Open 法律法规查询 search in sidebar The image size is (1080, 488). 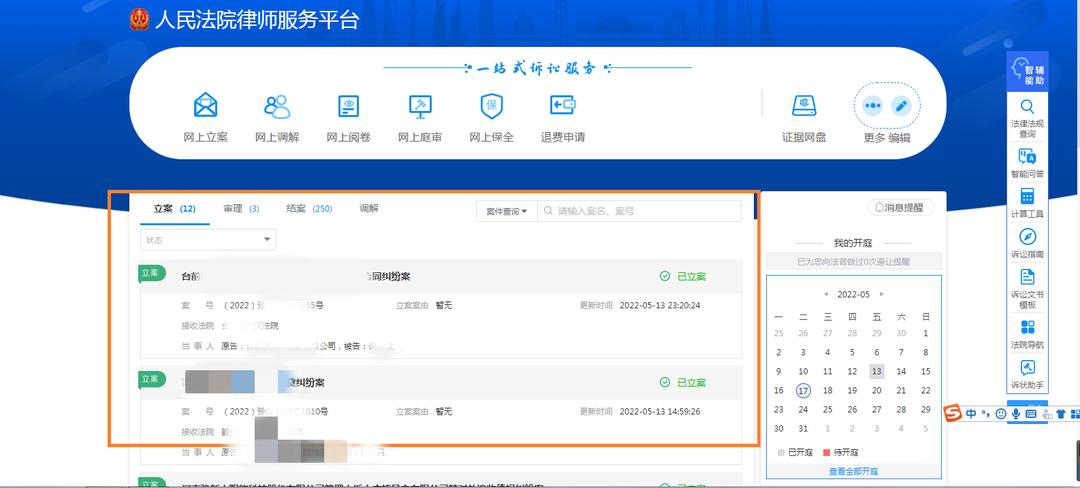pyautogui.click(x=1027, y=107)
